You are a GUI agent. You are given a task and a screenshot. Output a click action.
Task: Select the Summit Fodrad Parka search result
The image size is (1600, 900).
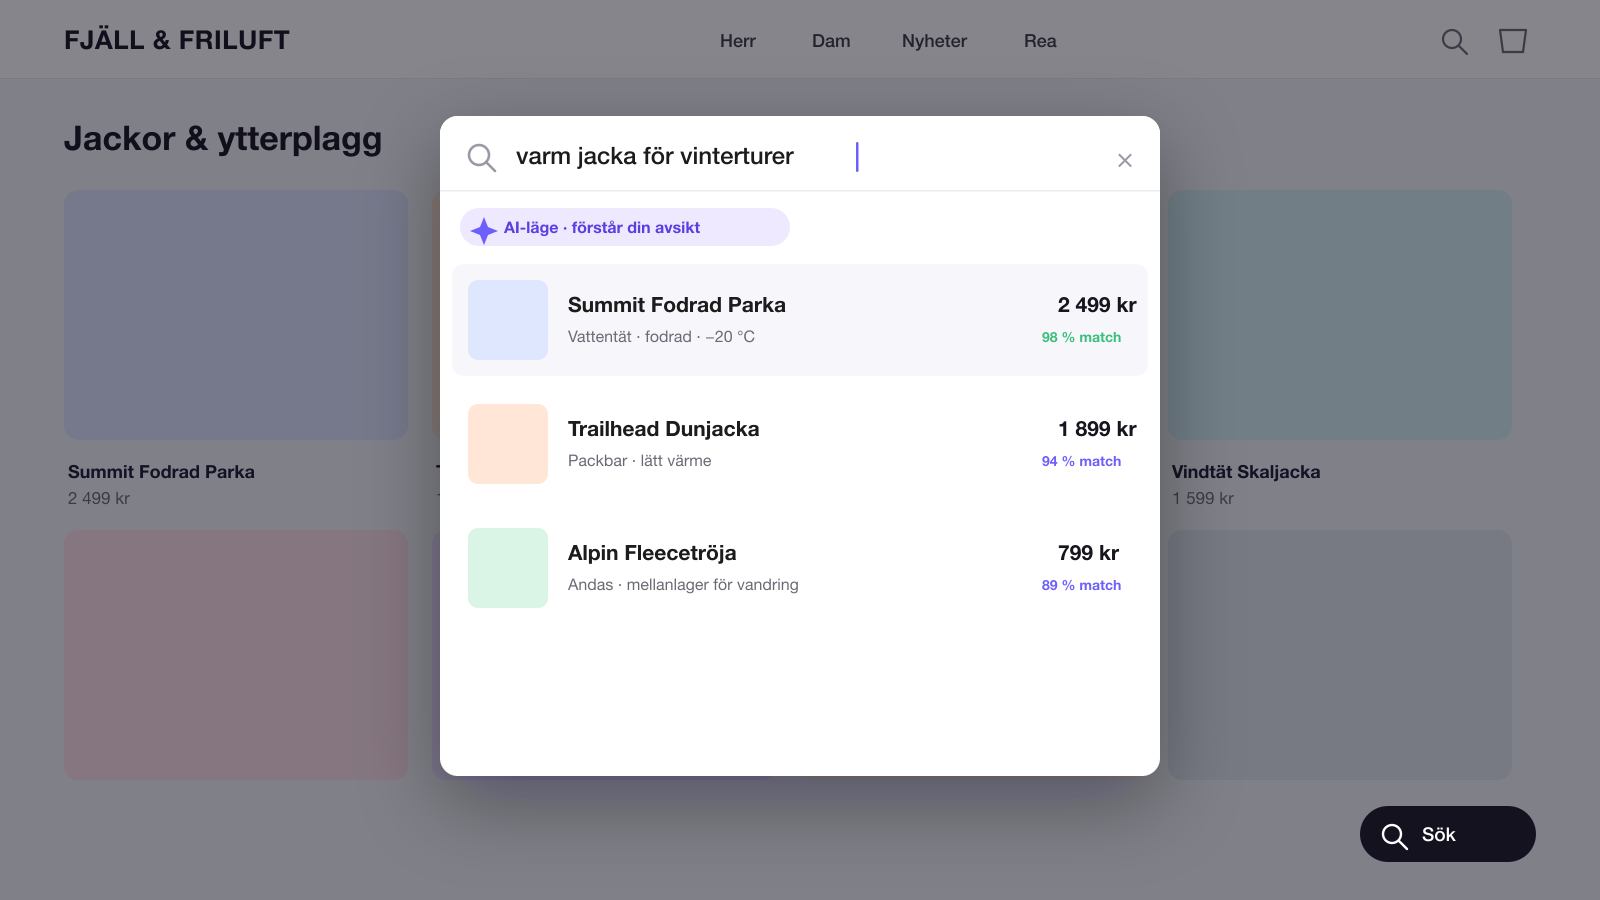point(800,320)
